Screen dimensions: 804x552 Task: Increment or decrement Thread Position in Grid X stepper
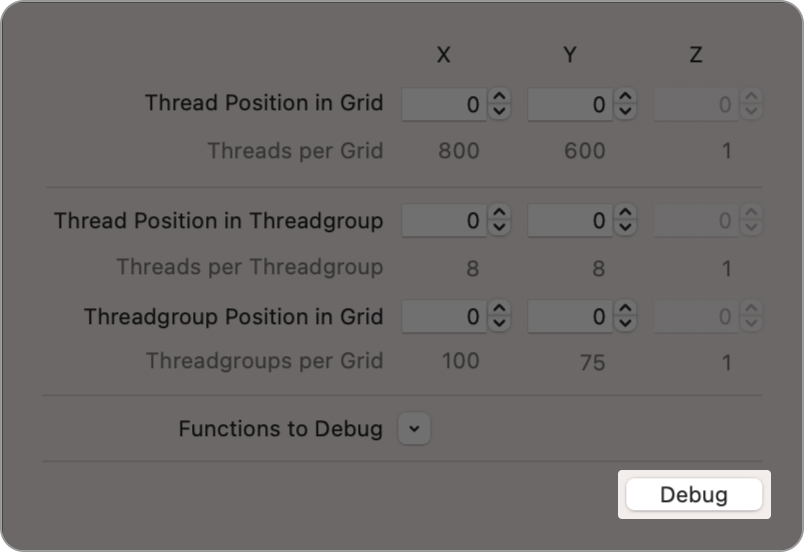500,104
